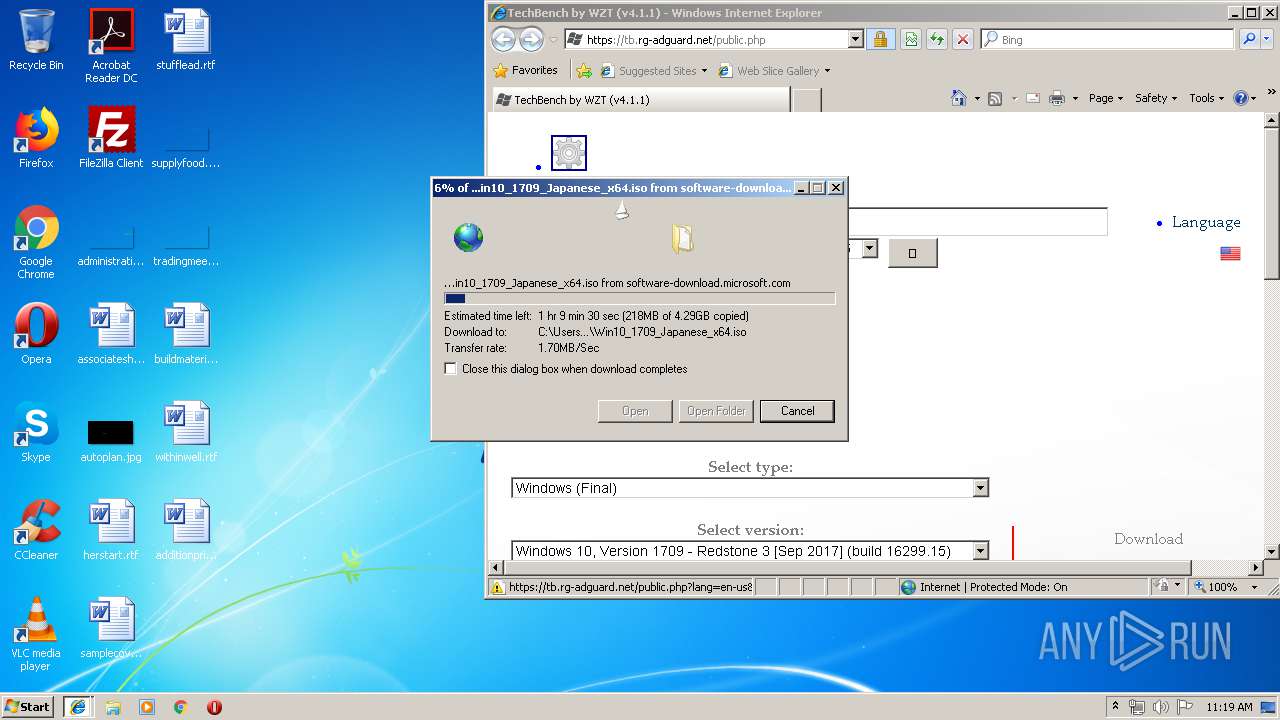1280x720 pixels.
Task: Click the Windows Explorer folder taskbar icon
Action: tap(113, 707)
